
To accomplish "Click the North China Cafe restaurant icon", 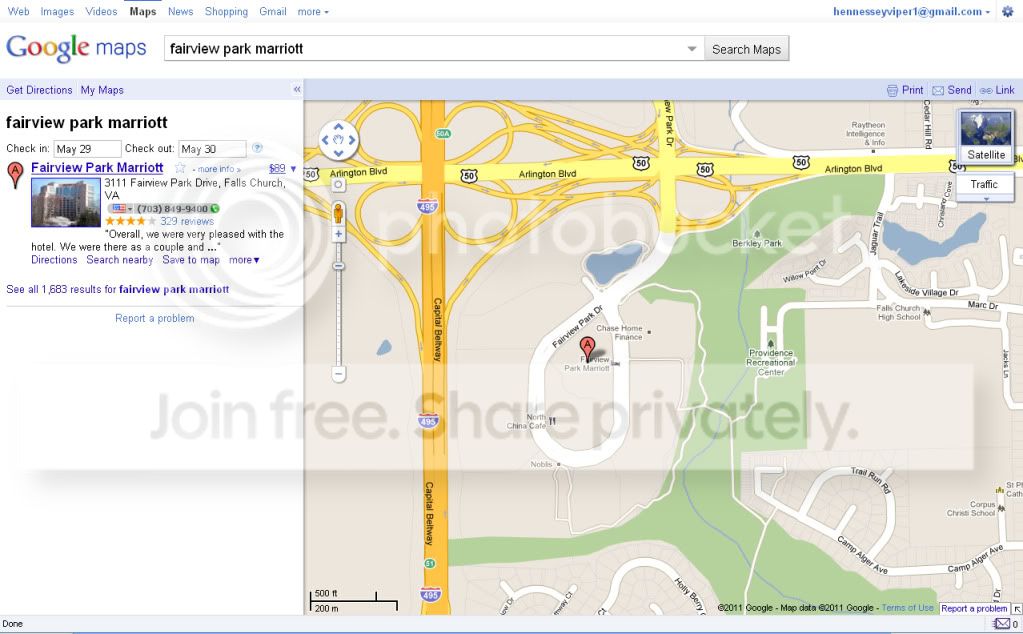I will (552, 421).
